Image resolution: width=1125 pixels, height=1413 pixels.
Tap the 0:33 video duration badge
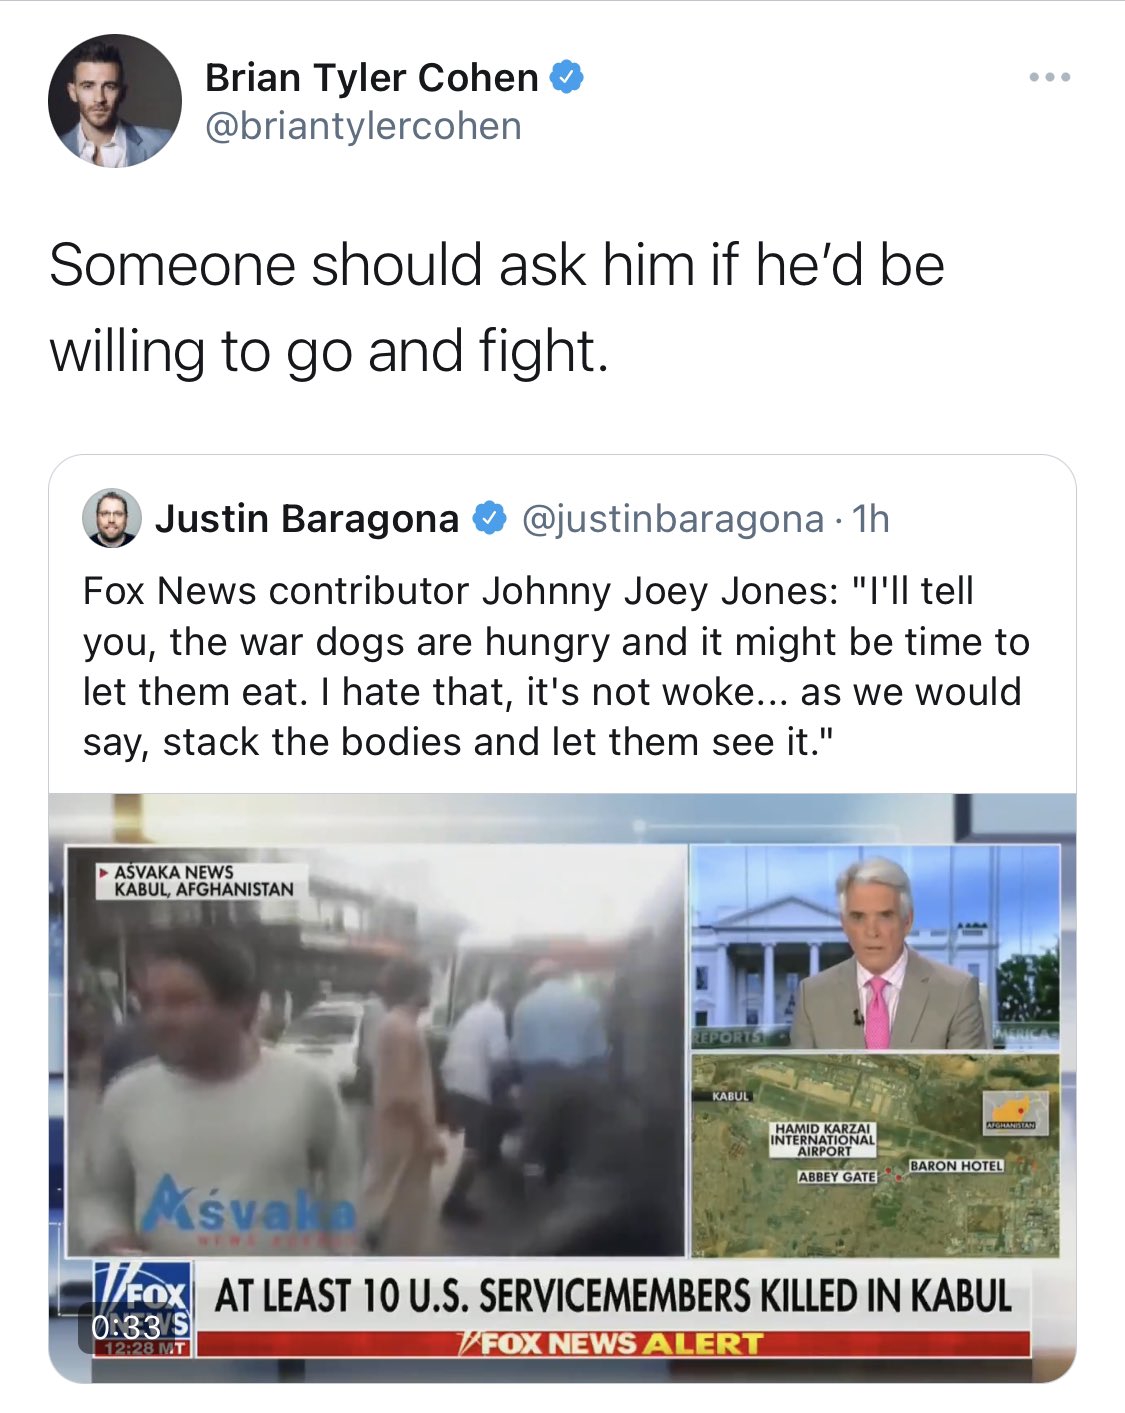click(126, 1326)
